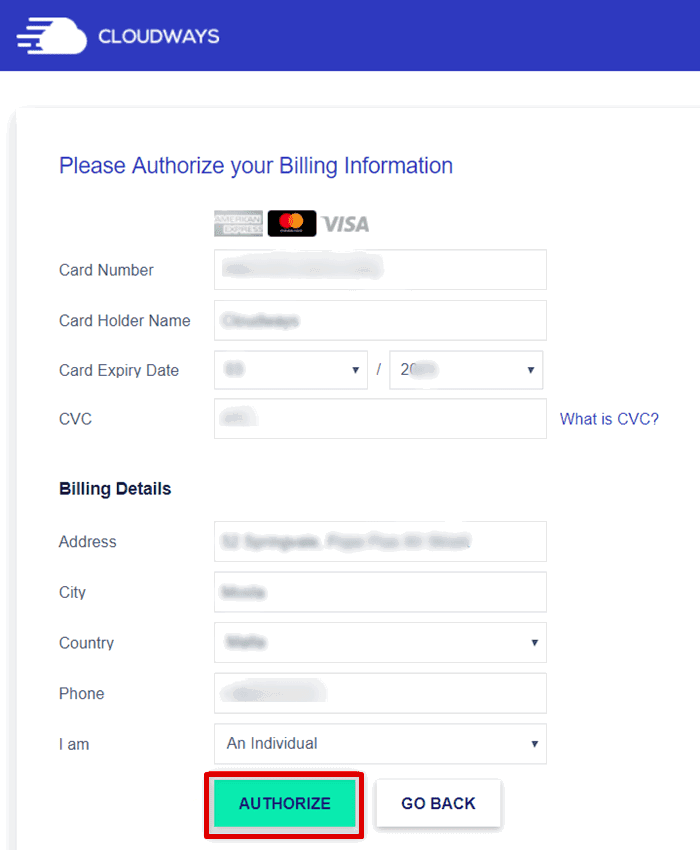
Task: Select the Card Holder Name field
Action: pyautogui.click(x=380, y=320)
